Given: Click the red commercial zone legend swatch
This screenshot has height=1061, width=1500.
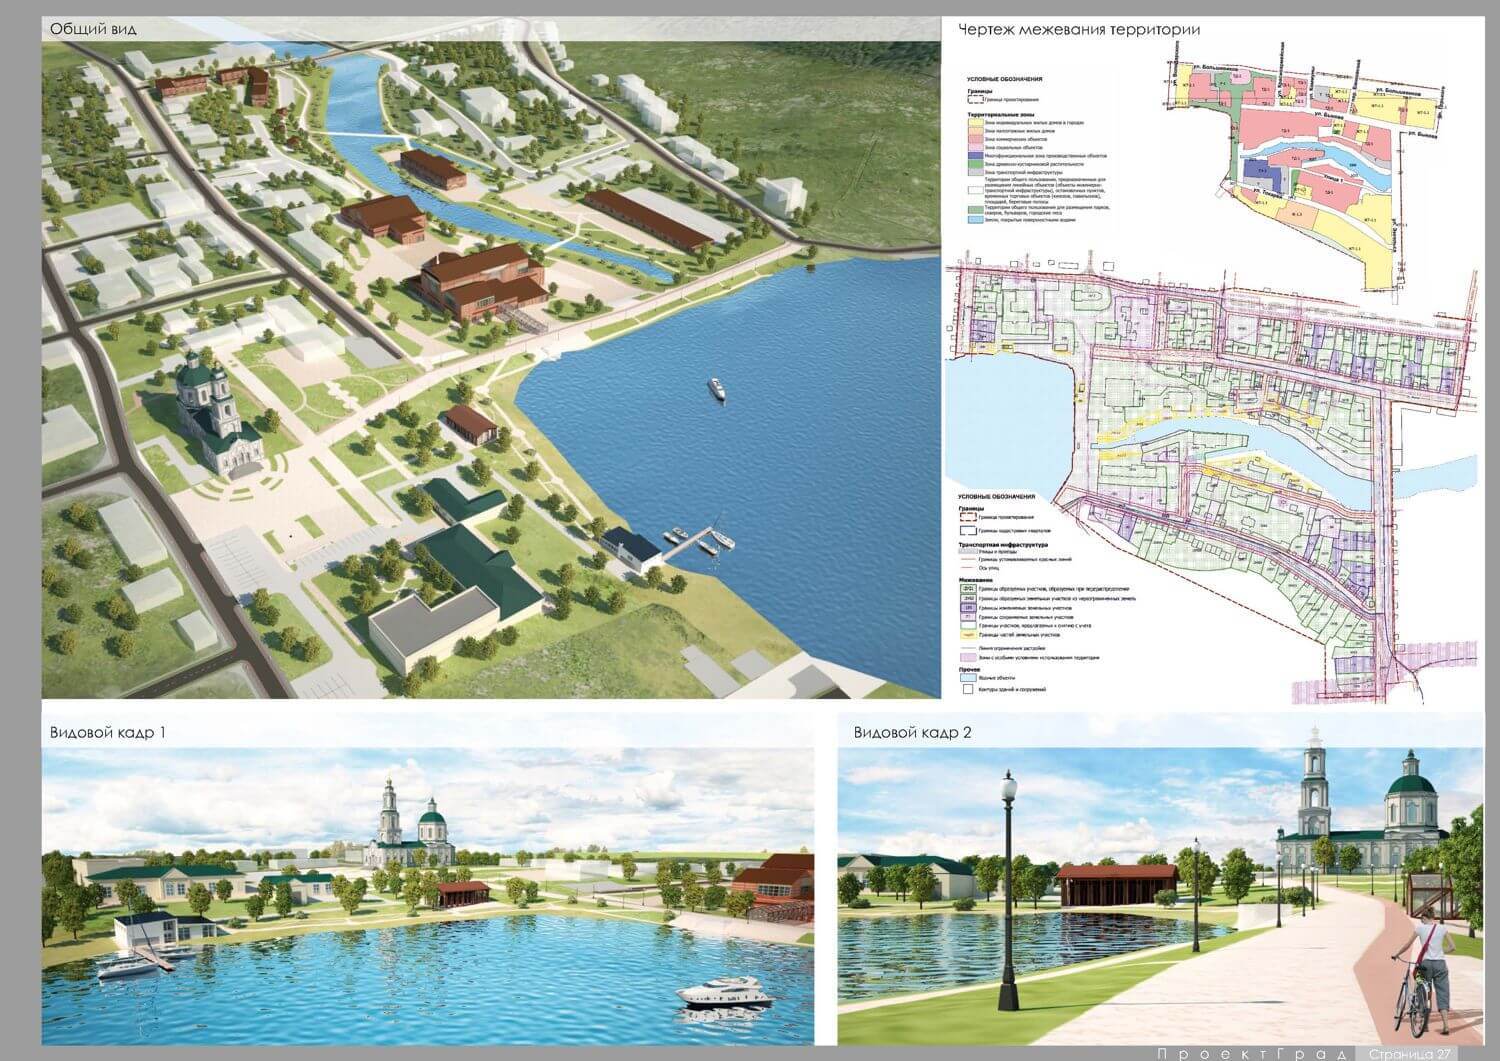Looking at the screenshot, I should pos(976,139).
